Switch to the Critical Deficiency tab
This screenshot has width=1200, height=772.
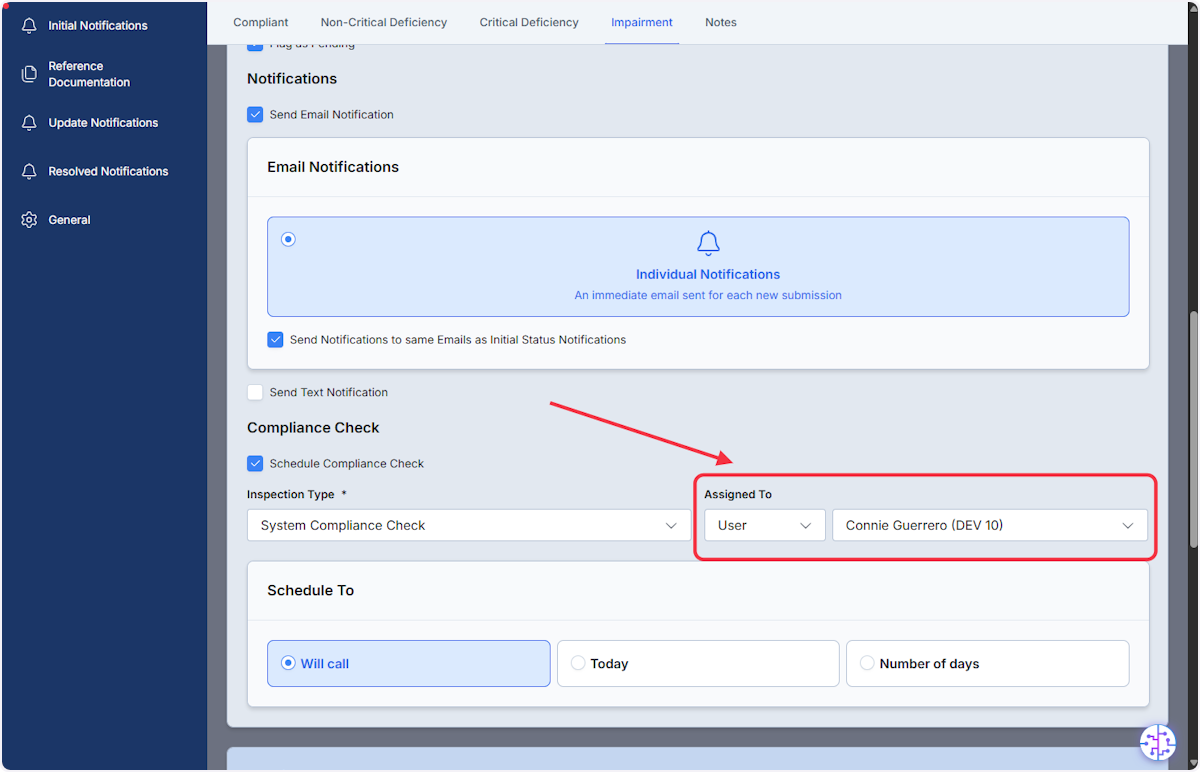(529, 22)
